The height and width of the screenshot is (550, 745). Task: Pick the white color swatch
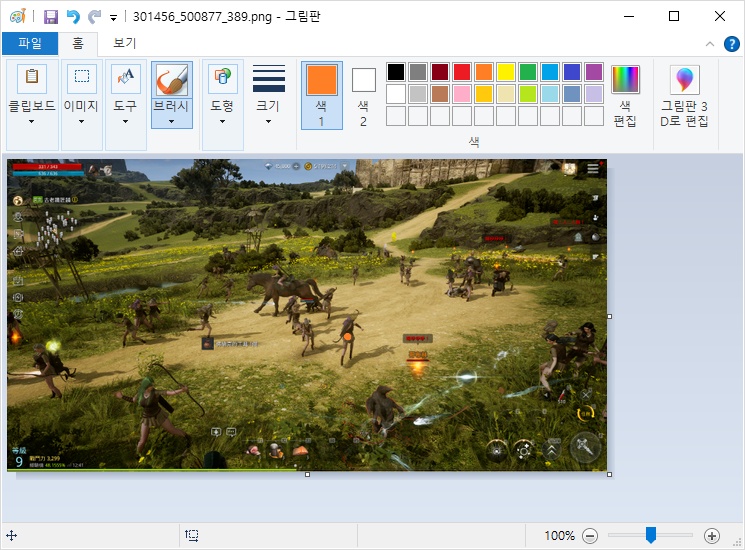point(396,94)
